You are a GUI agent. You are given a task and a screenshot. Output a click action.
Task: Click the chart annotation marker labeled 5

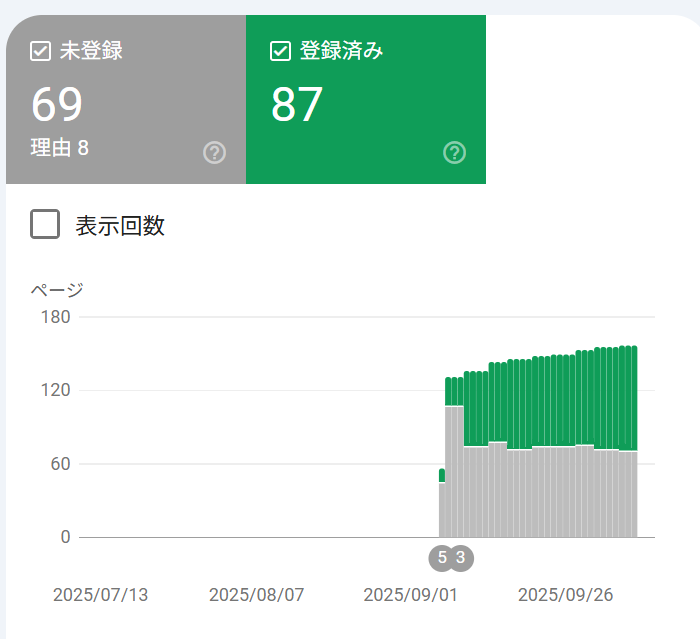(x=442, y=558)
